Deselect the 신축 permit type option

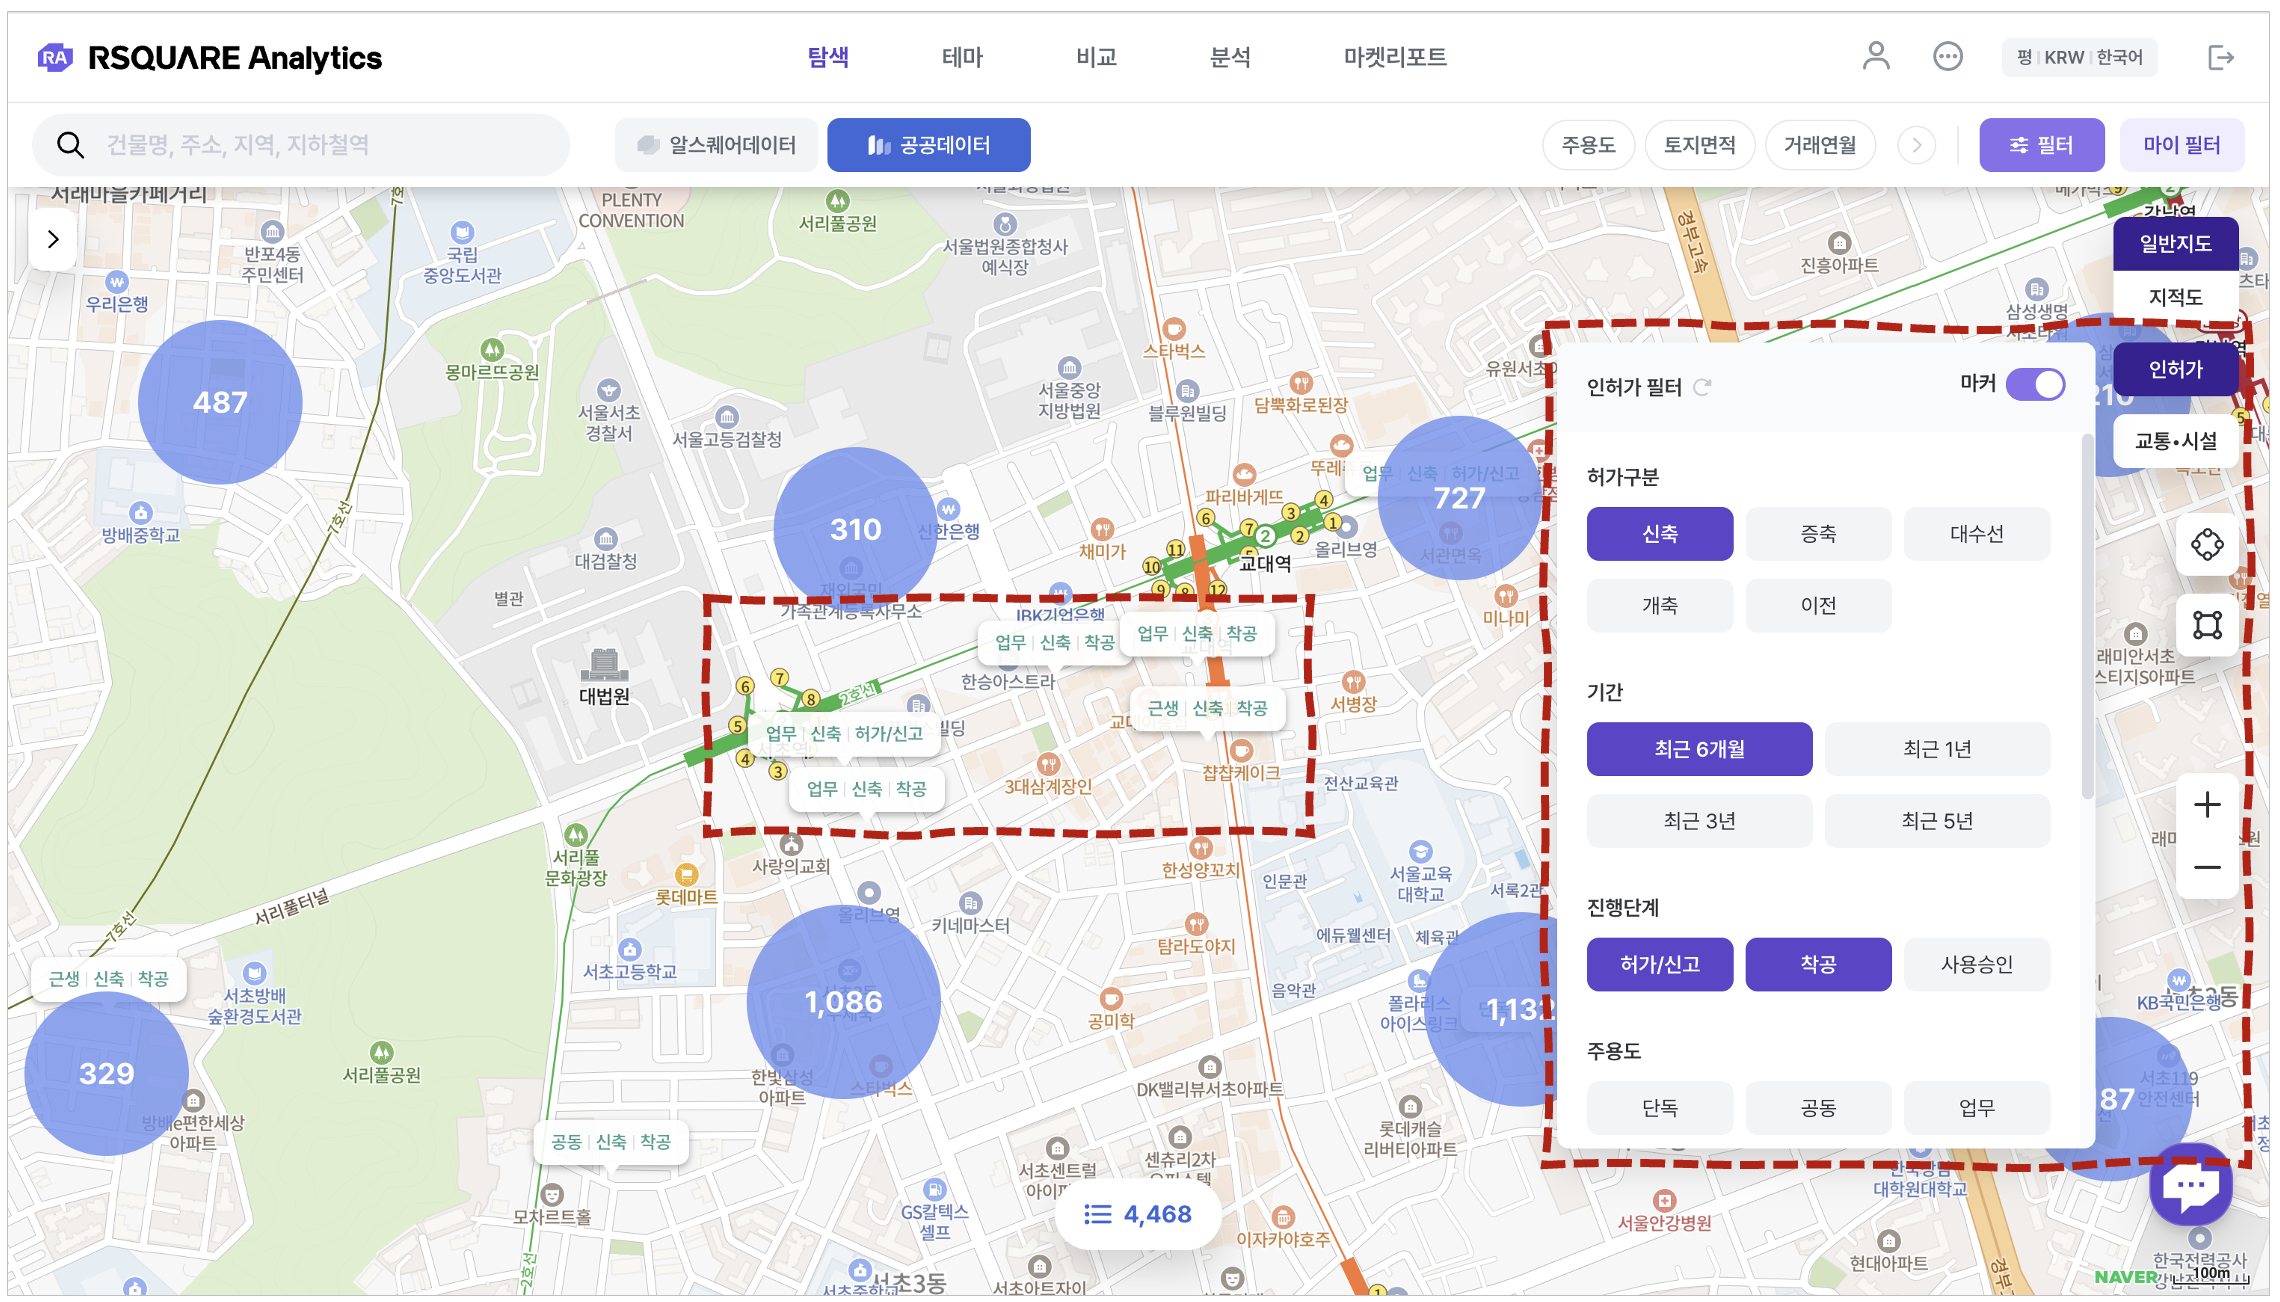click(x=1659, y=534)
